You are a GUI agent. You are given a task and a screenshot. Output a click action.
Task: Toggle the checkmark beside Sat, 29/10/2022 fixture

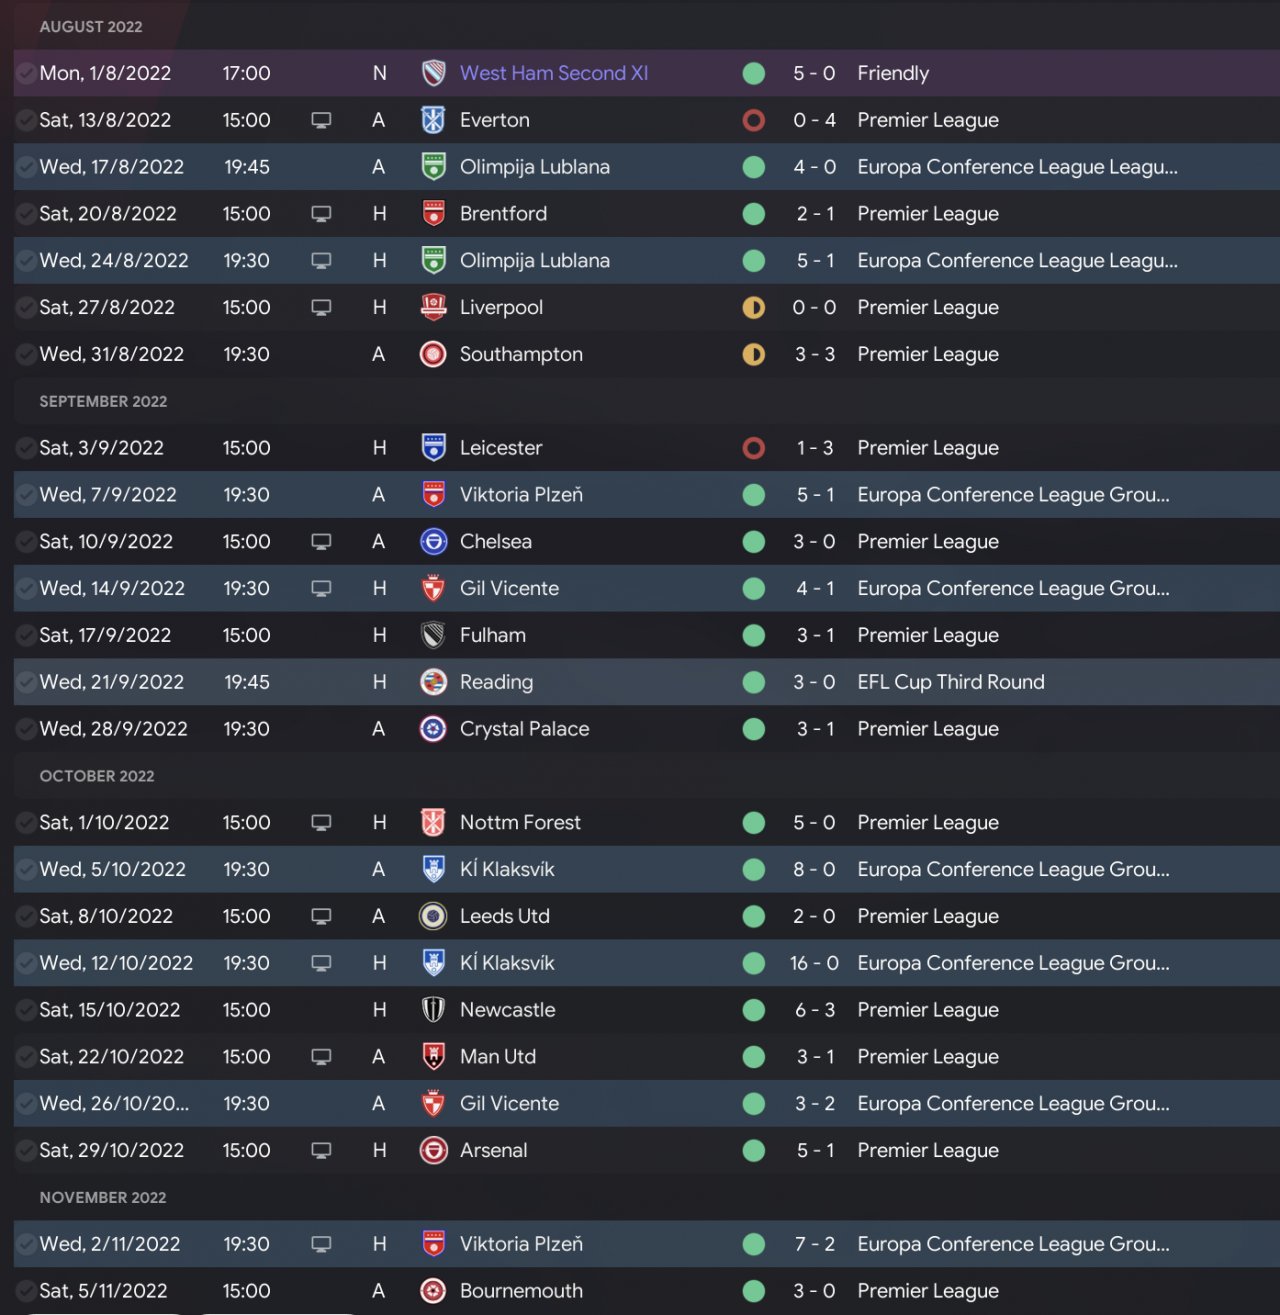(x=26, y=1150)
